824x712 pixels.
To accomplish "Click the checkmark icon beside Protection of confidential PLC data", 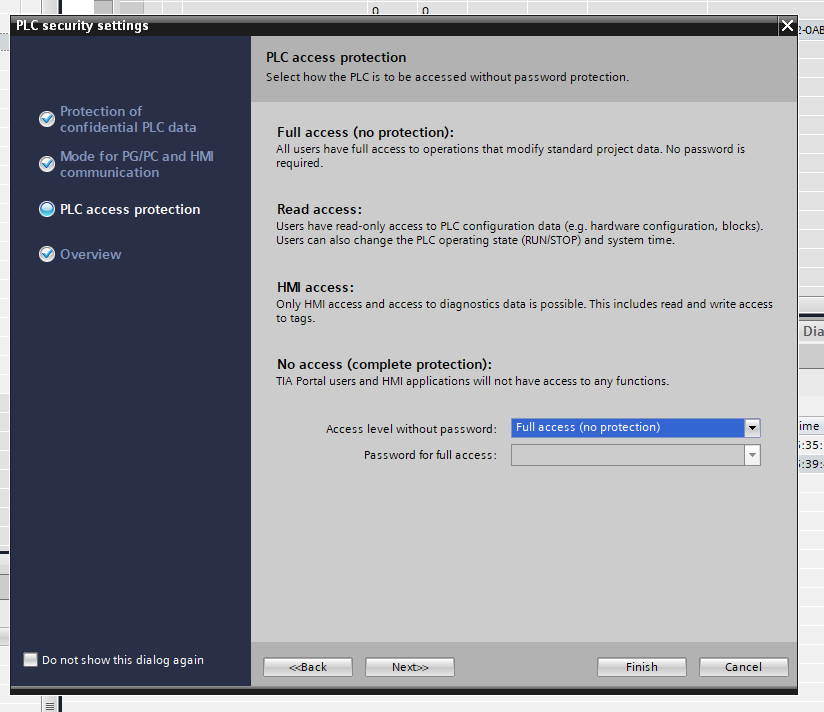I will pyautogui.click(x=47, y=119).
